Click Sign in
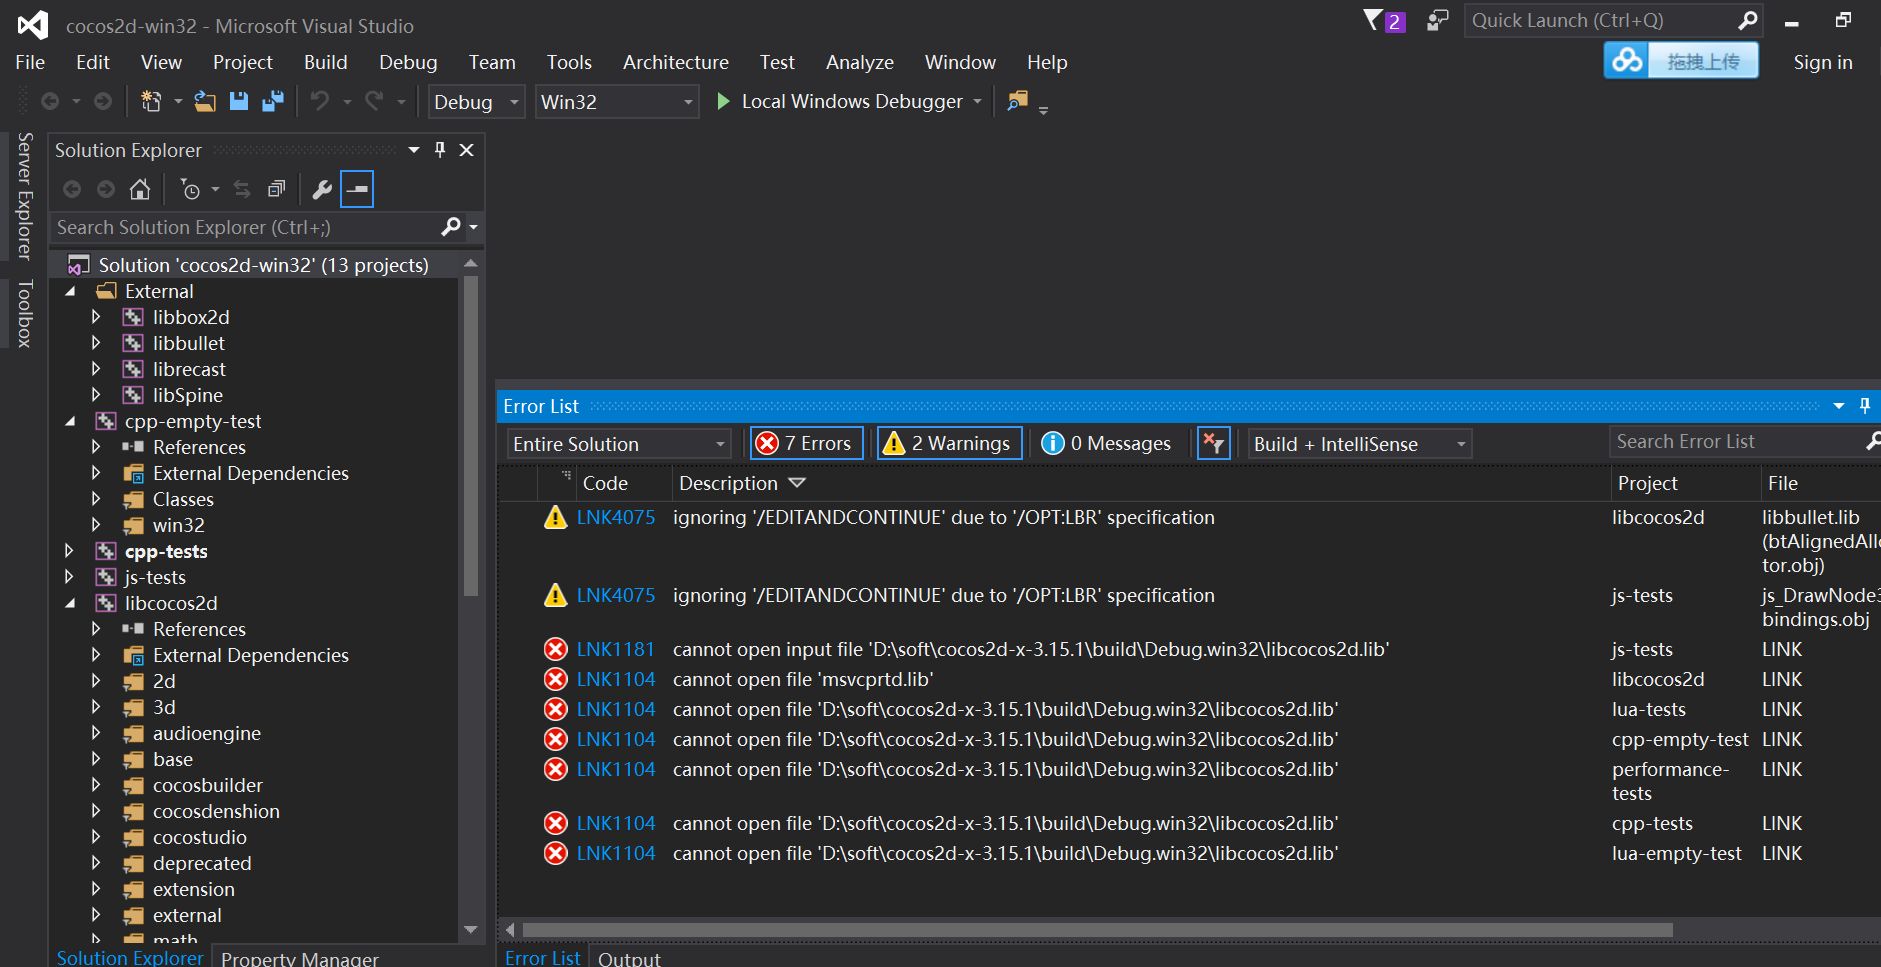Viewport: 1881px width, 967px height. pos(1823,62)
